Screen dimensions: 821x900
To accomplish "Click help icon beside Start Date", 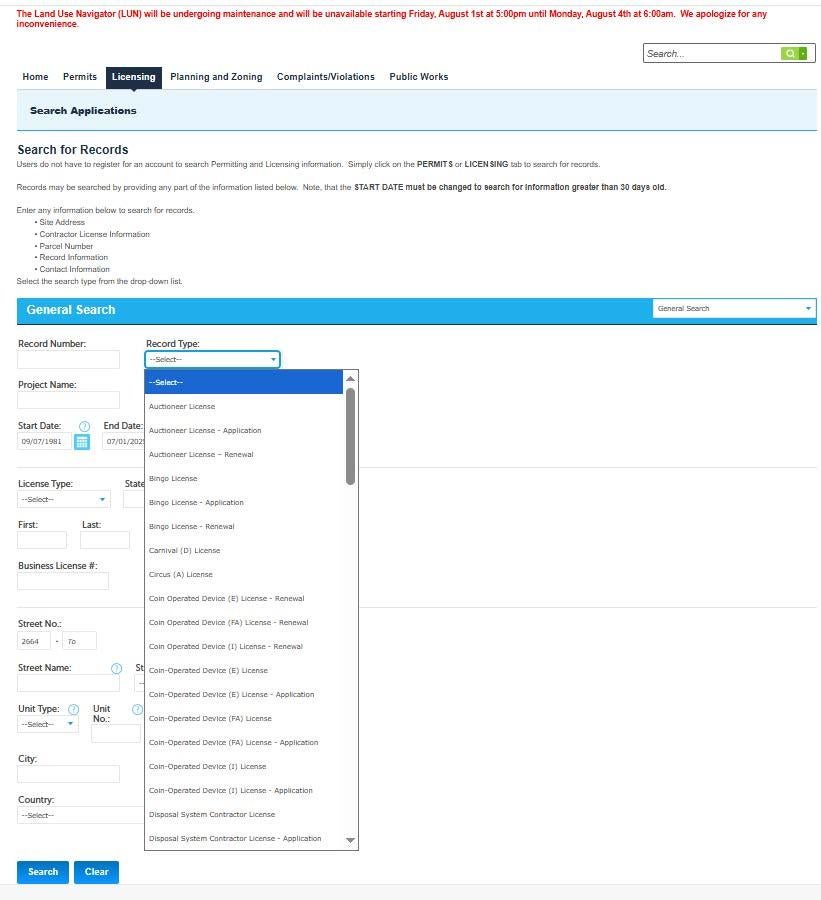I will 84,426.
